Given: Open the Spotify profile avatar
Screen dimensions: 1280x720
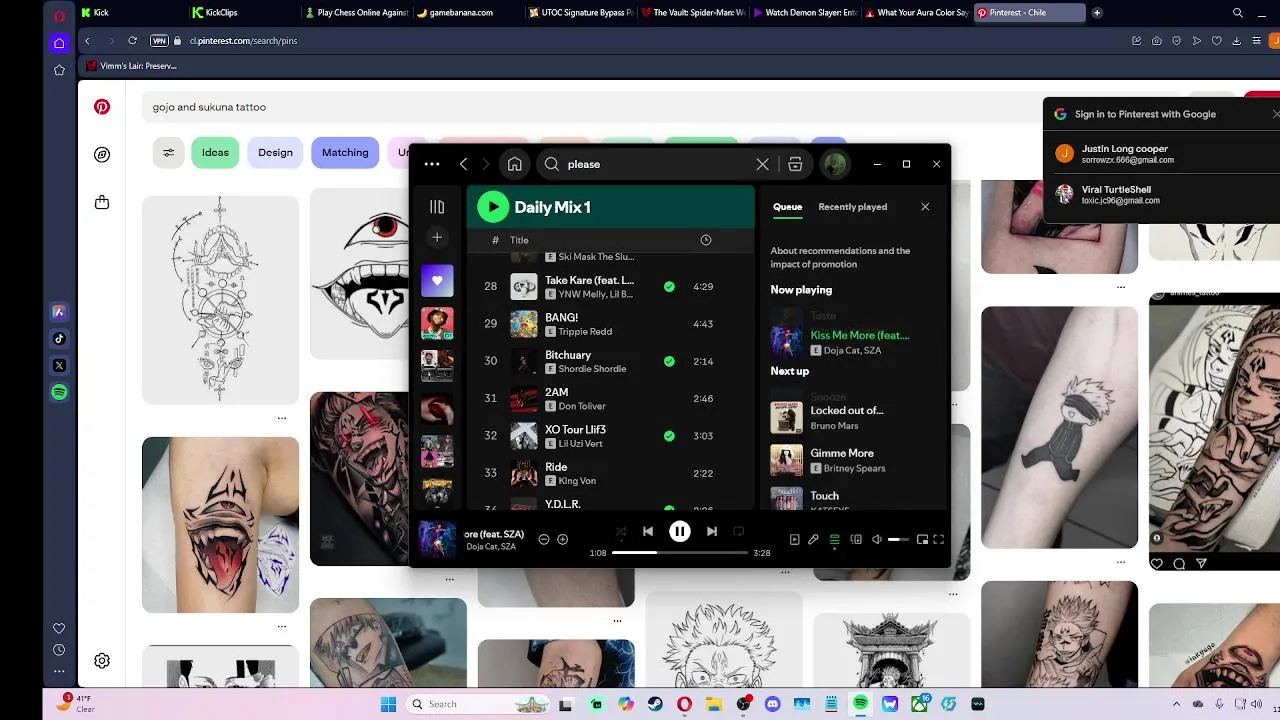Looking at the screenshot, I should click(x=834, y=164).
